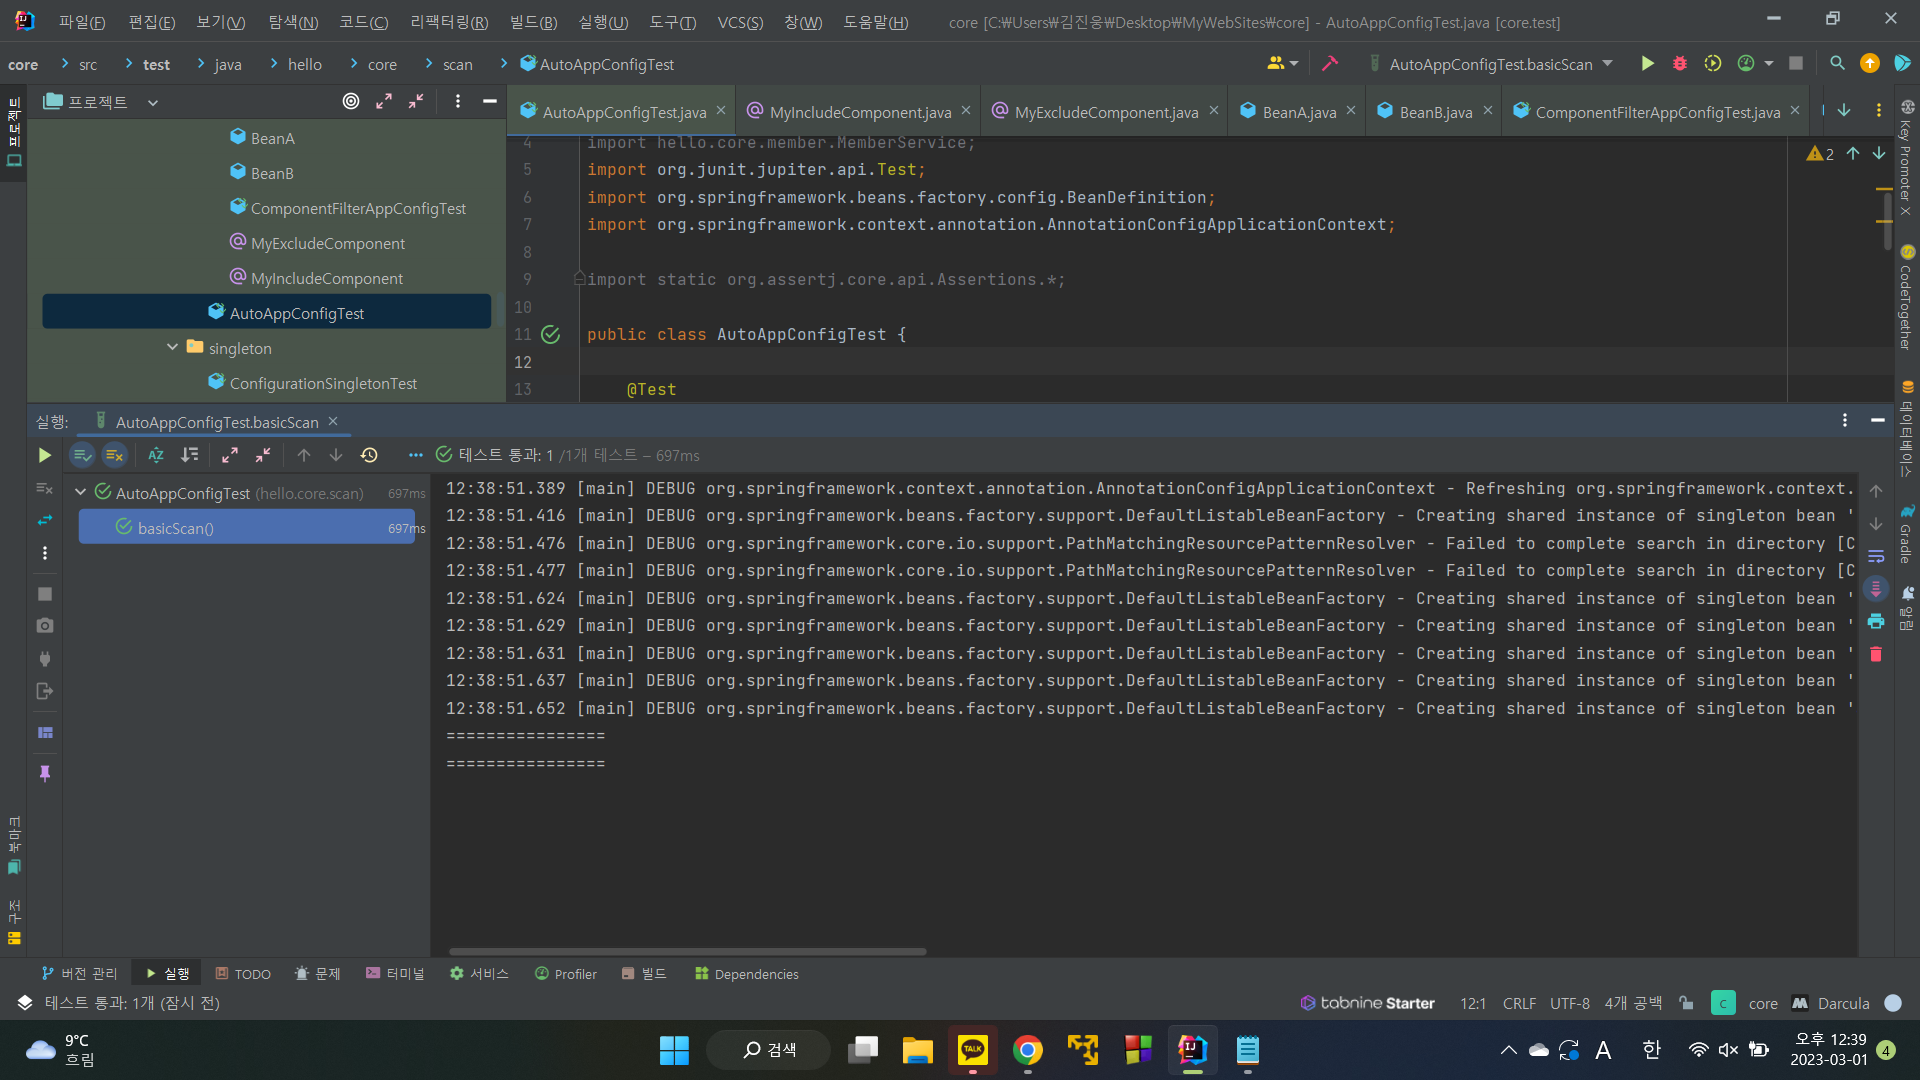
Task: Click UTF-8 encoding in status bar
Action: coord(1569,1003)
